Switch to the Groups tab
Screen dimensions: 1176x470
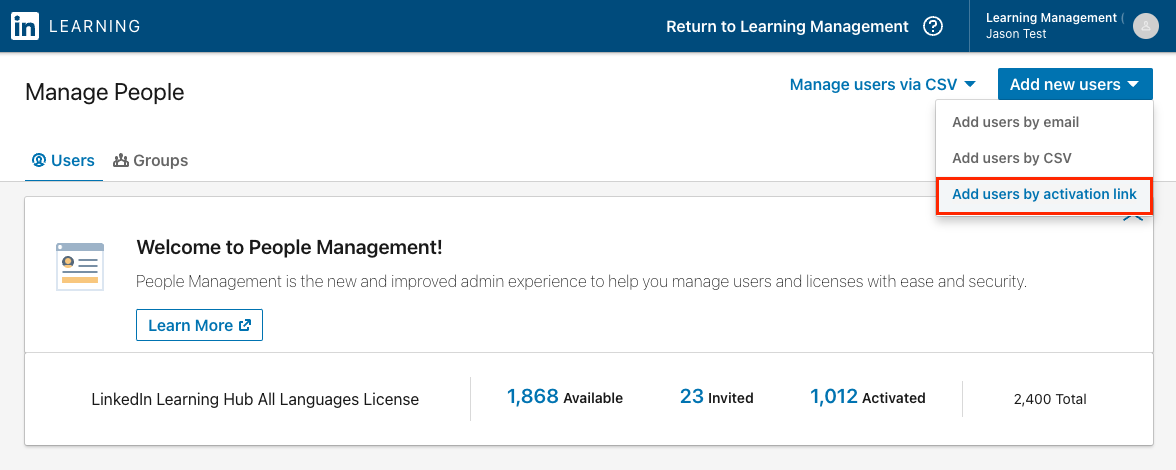[x=151, y=160]
